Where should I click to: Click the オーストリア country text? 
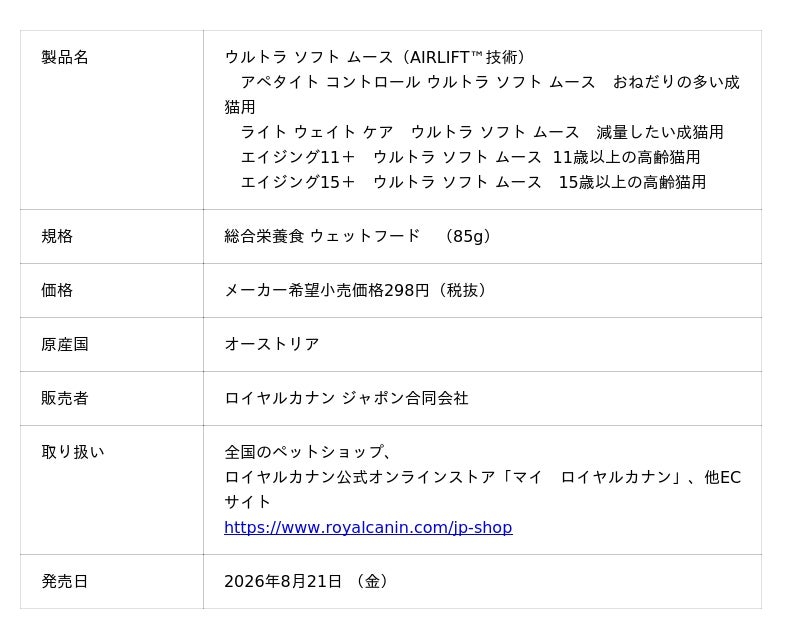pyautogui.click(x=272, y=345)
